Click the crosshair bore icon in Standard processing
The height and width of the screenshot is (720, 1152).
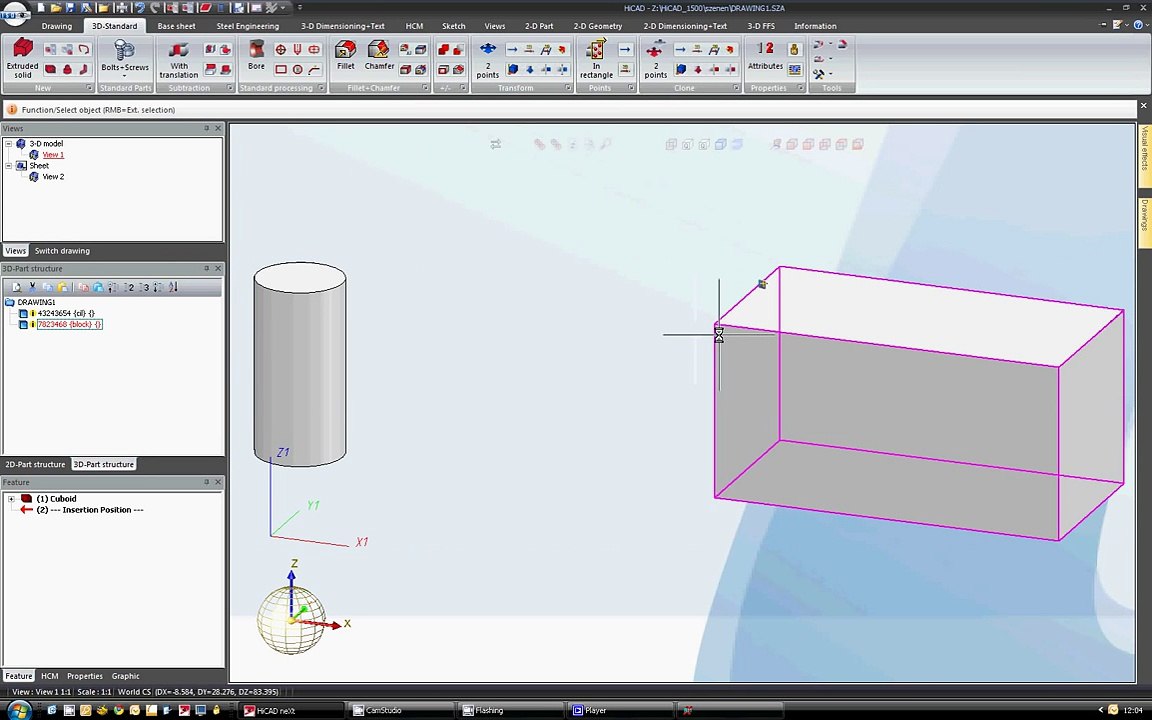point(280,49)
